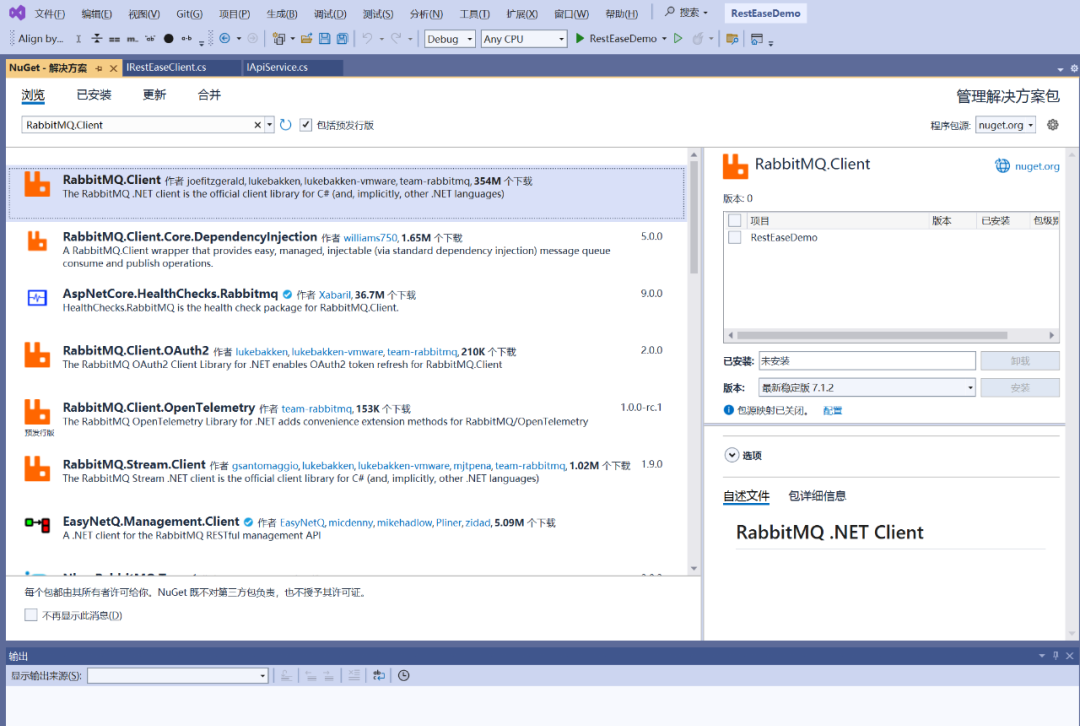
Task: Open the Git menu
Action: (x=189, y=14)
